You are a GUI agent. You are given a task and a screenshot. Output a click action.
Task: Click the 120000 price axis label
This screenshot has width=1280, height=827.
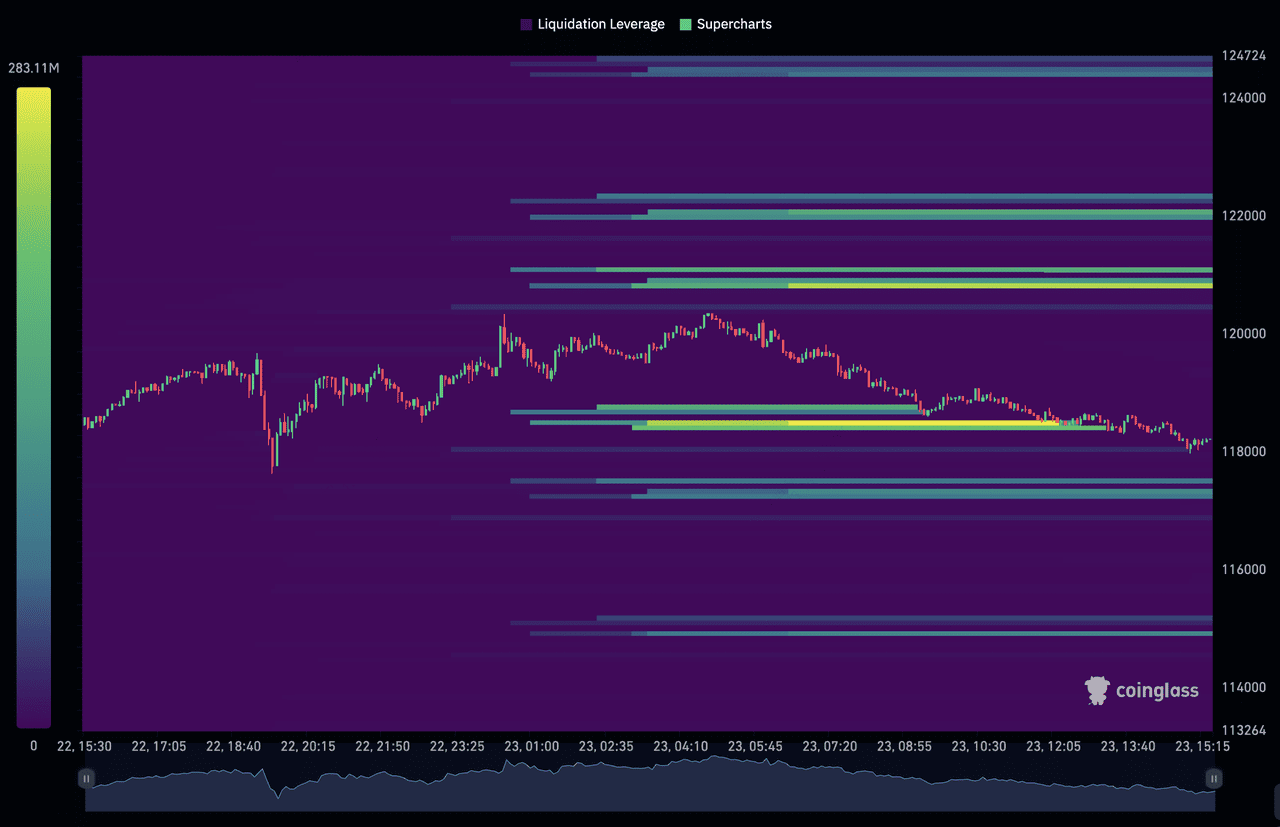(1243, 334)
